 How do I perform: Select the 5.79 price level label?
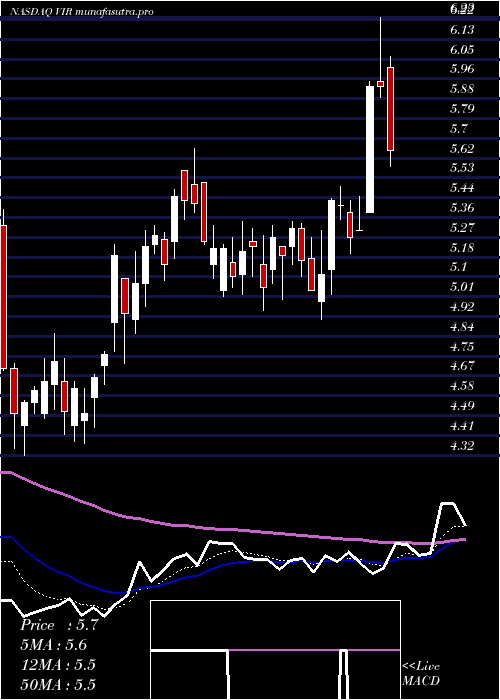pos(462,108)
